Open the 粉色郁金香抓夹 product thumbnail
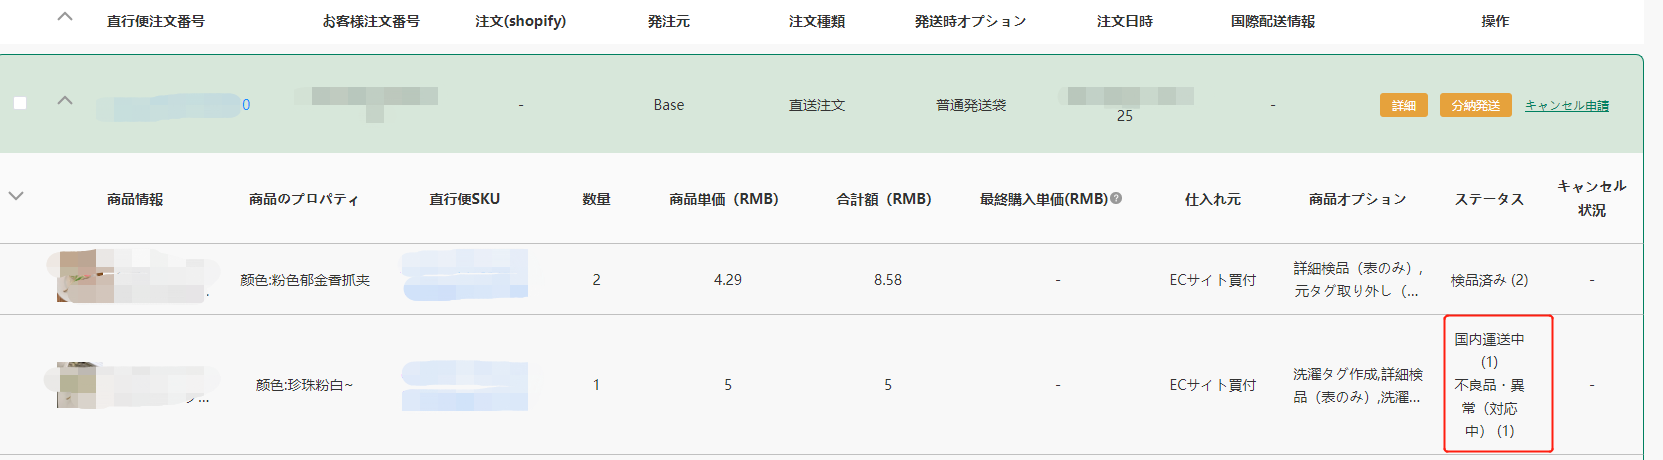 (78, 276)
